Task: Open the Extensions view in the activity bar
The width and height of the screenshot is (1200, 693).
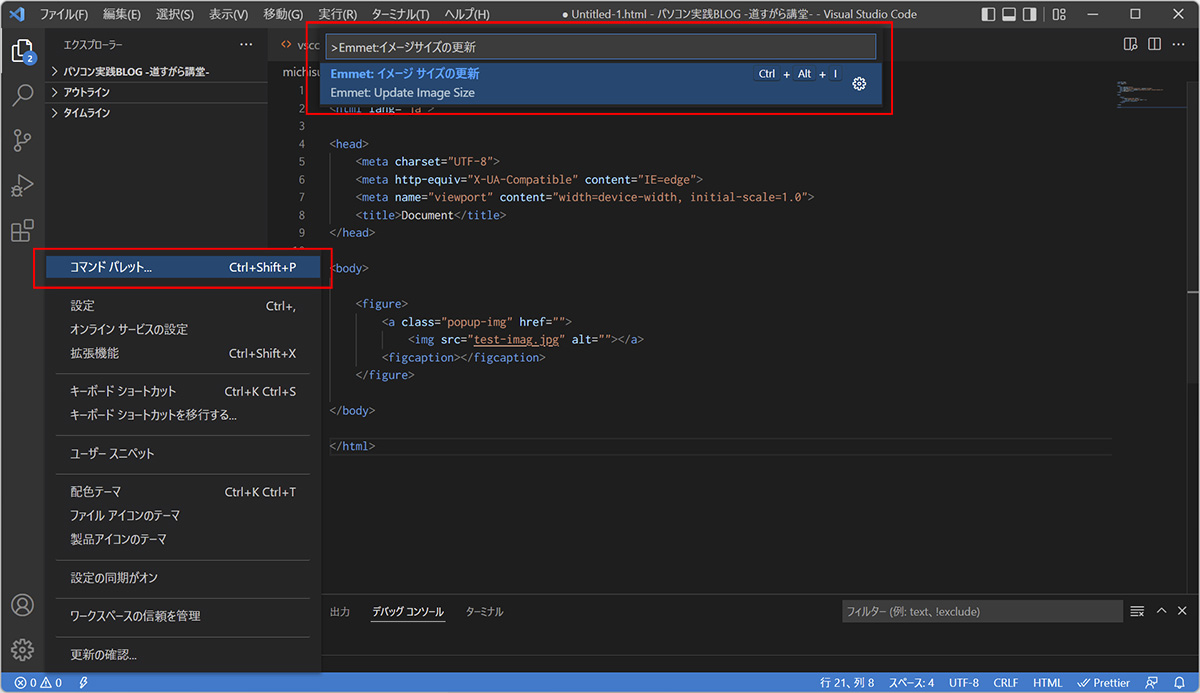Action: [22, 231]
